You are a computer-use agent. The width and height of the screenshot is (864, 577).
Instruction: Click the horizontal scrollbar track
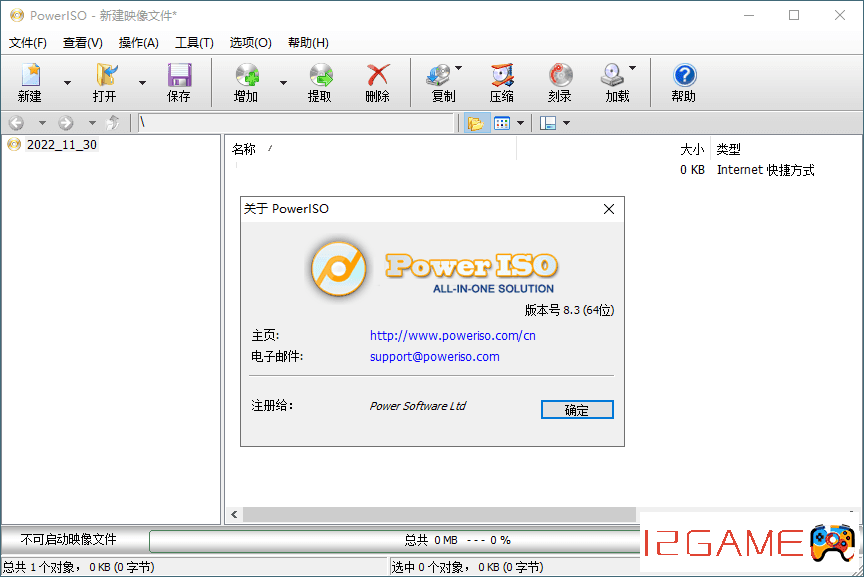[x=439, y=515]
